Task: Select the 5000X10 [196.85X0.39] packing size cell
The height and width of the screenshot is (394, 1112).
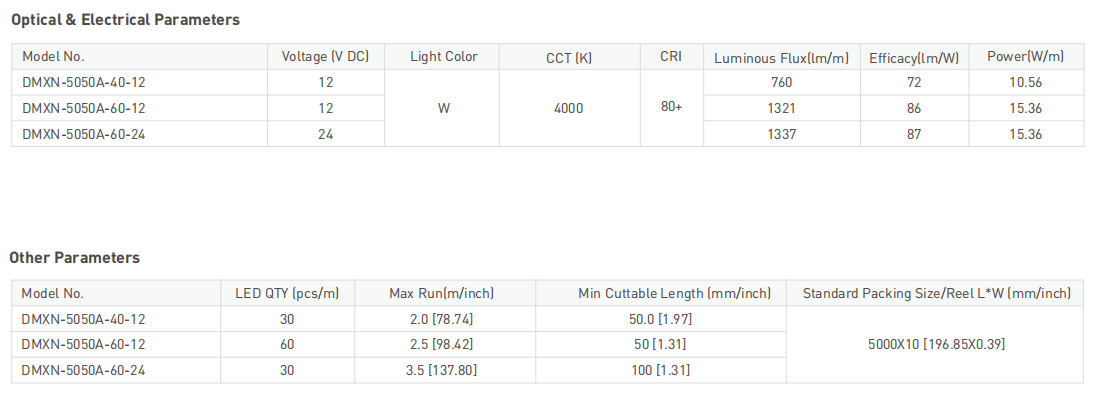Action: [937, 345]
